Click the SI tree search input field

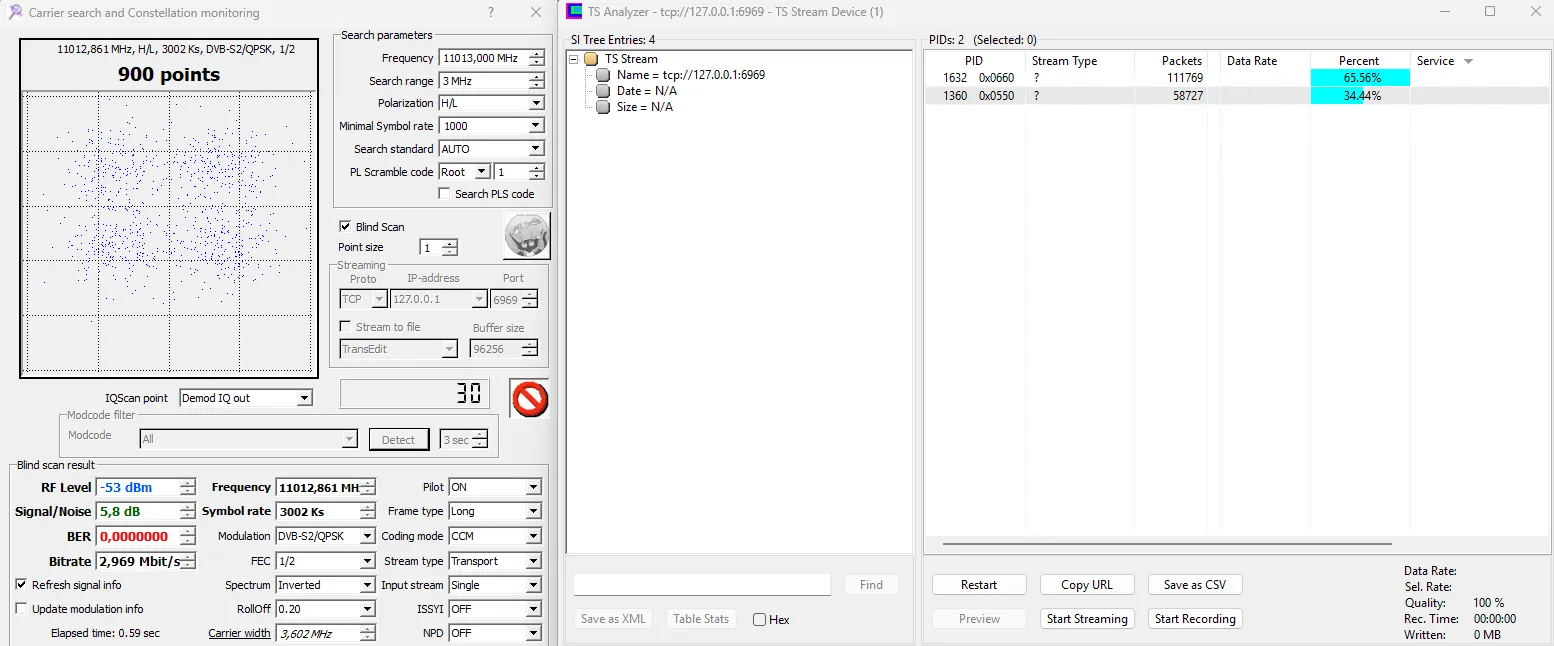tap(701, 585)
